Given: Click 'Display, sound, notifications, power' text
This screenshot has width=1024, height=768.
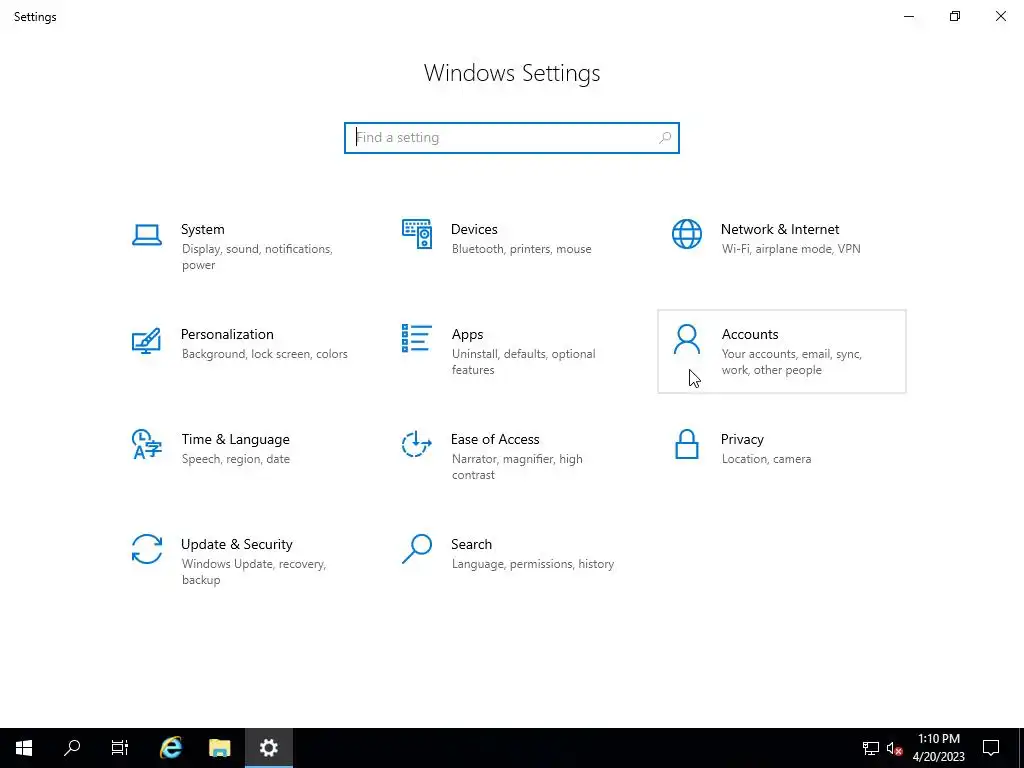Looking at the screenshot, I should [257, 257].
